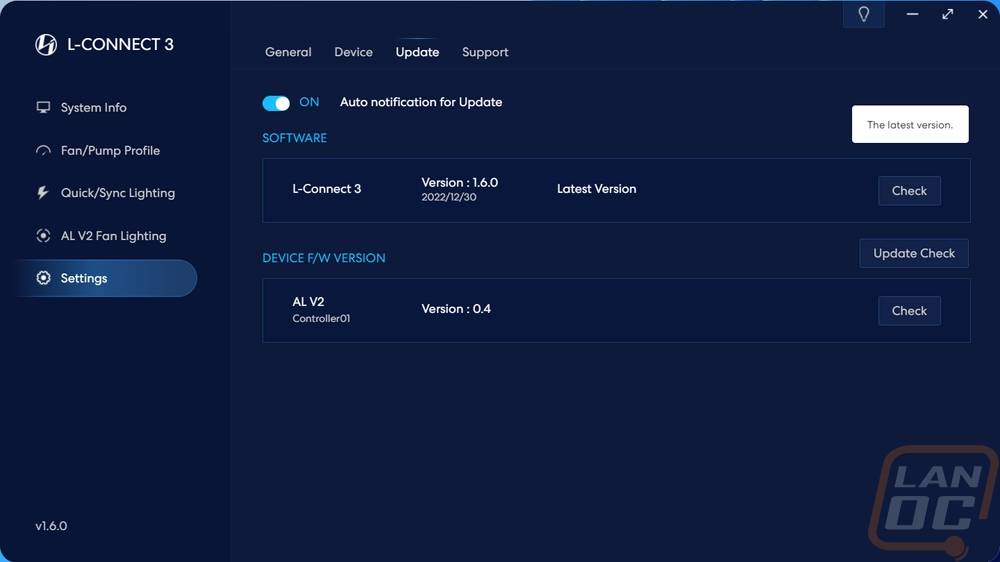Click the 'SOFTWARE' section heading
The image size is (1000, 562).
point(295,138)
